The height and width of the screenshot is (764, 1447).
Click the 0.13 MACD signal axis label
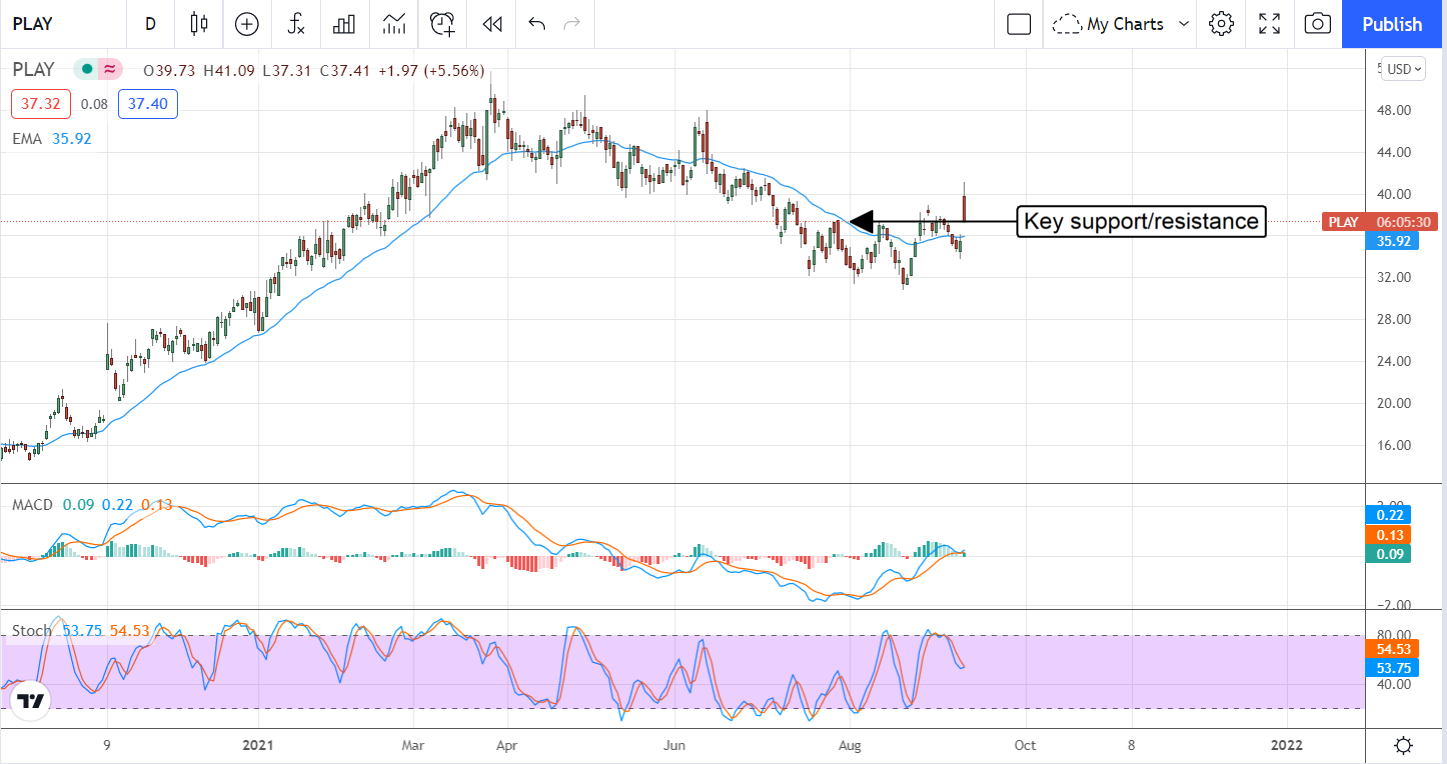coord(1388,535)
